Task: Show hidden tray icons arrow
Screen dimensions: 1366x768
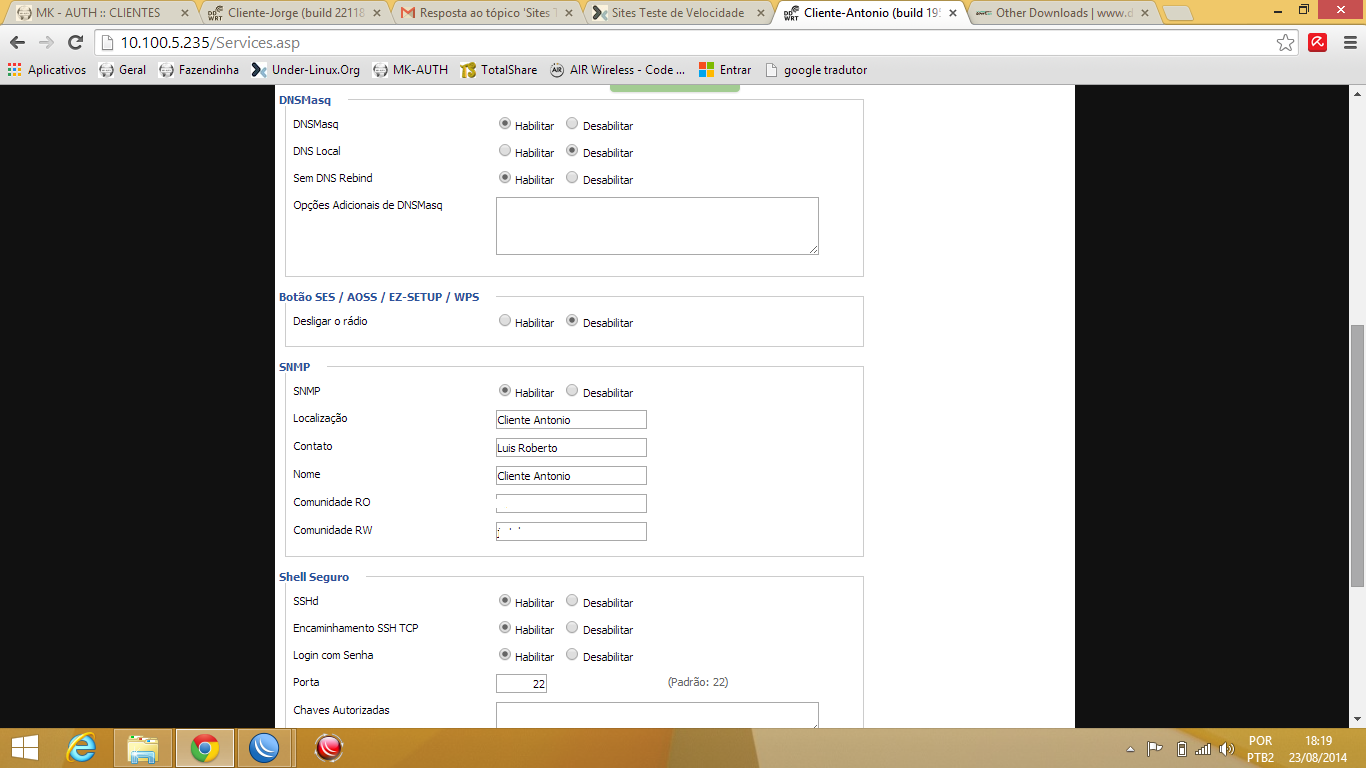Action: pyautogui.click(x=1130, y=748)
